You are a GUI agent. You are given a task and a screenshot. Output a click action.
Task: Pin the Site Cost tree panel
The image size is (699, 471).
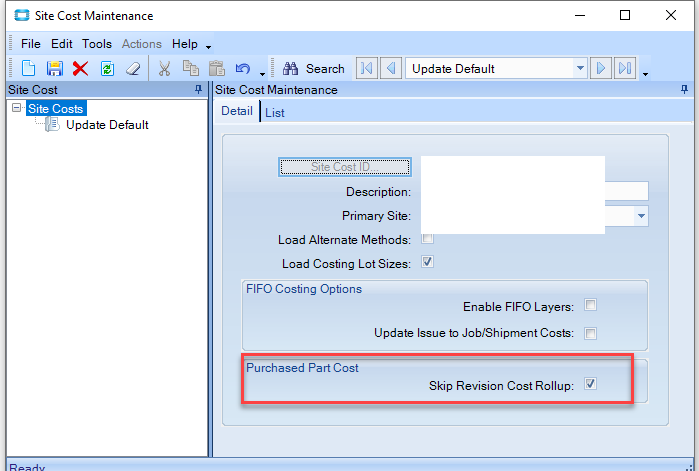198,90
